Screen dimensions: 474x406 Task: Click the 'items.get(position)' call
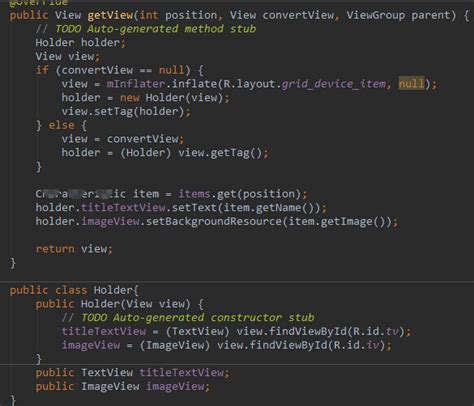(x=239, y=194)
